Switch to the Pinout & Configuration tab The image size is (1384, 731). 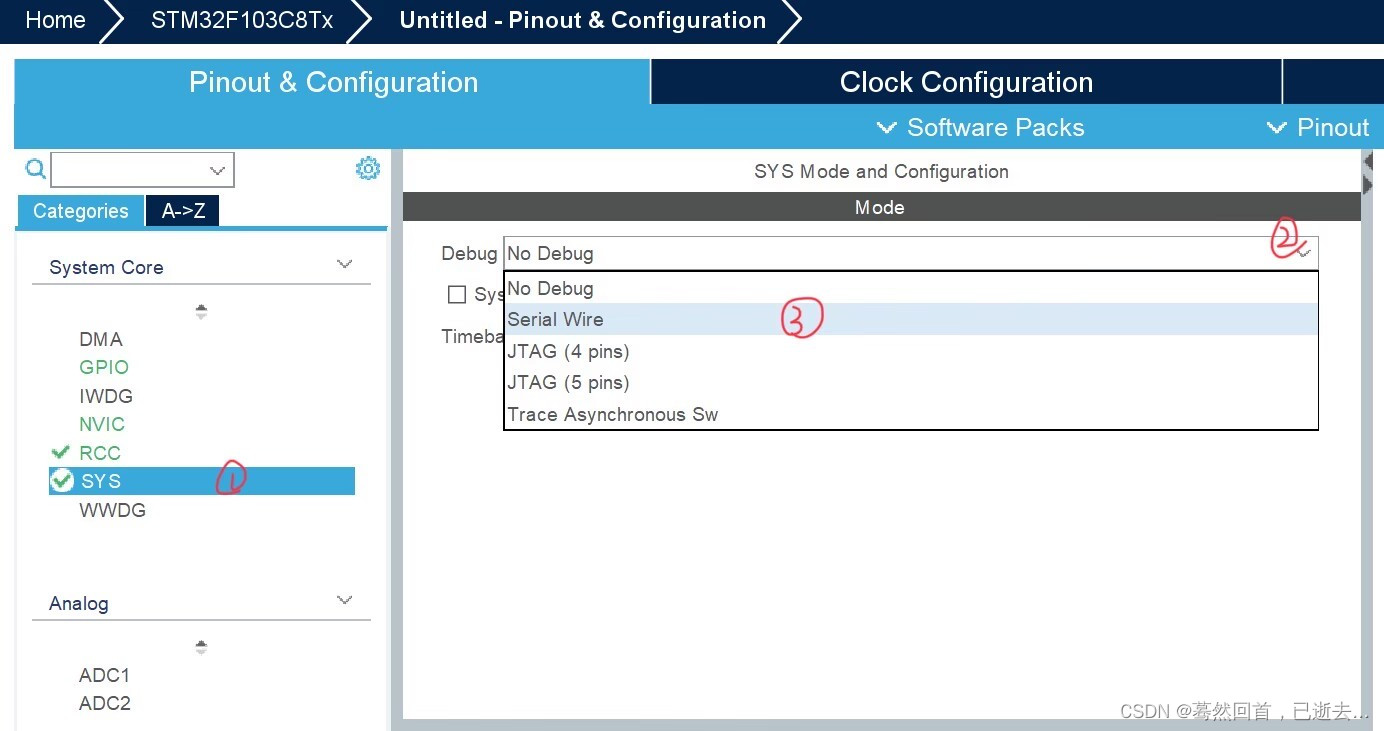pyautogui.click(x=333, y=82)
